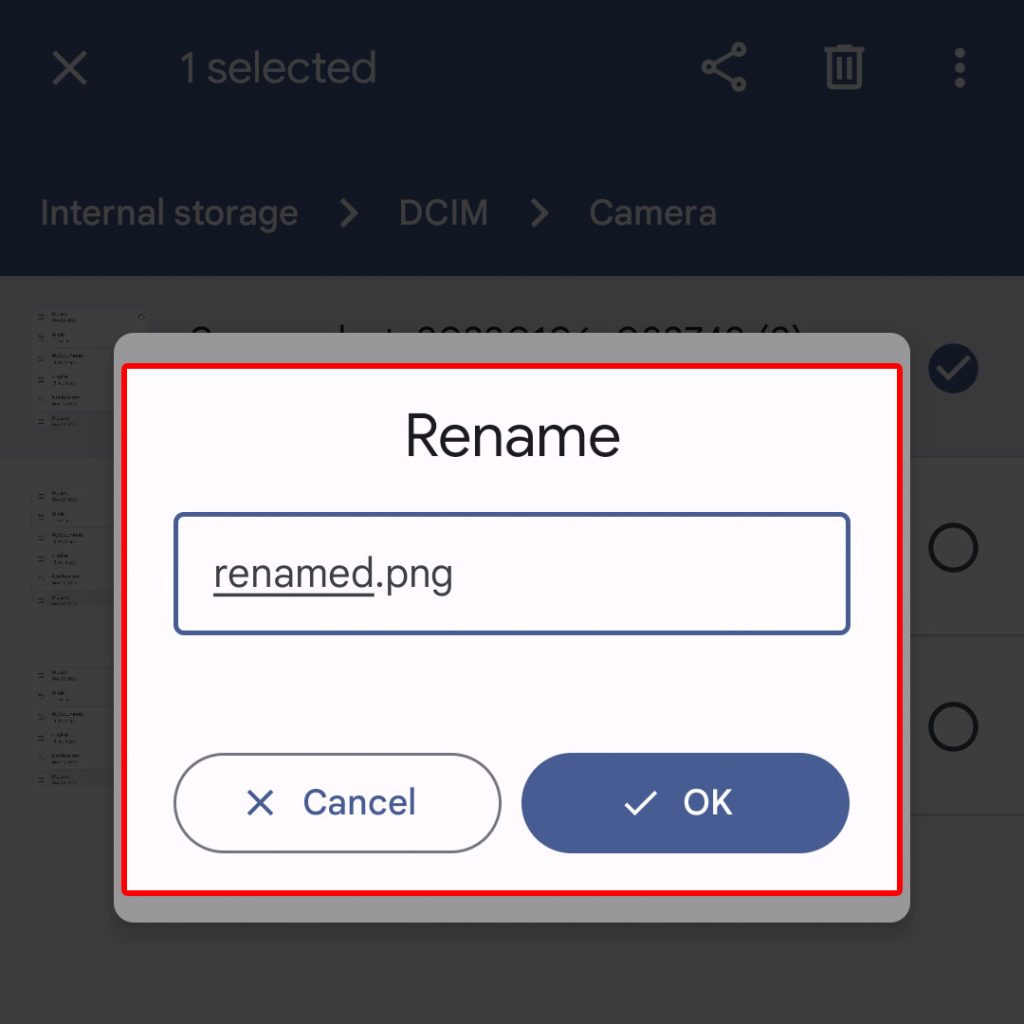The image size is (1024, 1024).
Task: Click the Rename dialog title
Action: tap(512, 436)
